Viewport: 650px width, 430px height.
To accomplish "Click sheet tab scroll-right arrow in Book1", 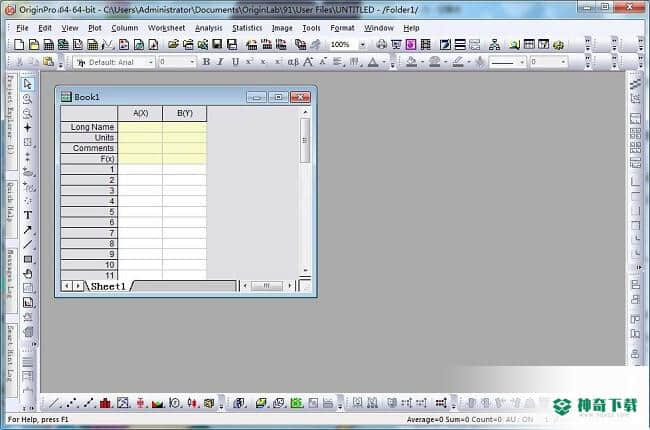I will tap(78, 286).
